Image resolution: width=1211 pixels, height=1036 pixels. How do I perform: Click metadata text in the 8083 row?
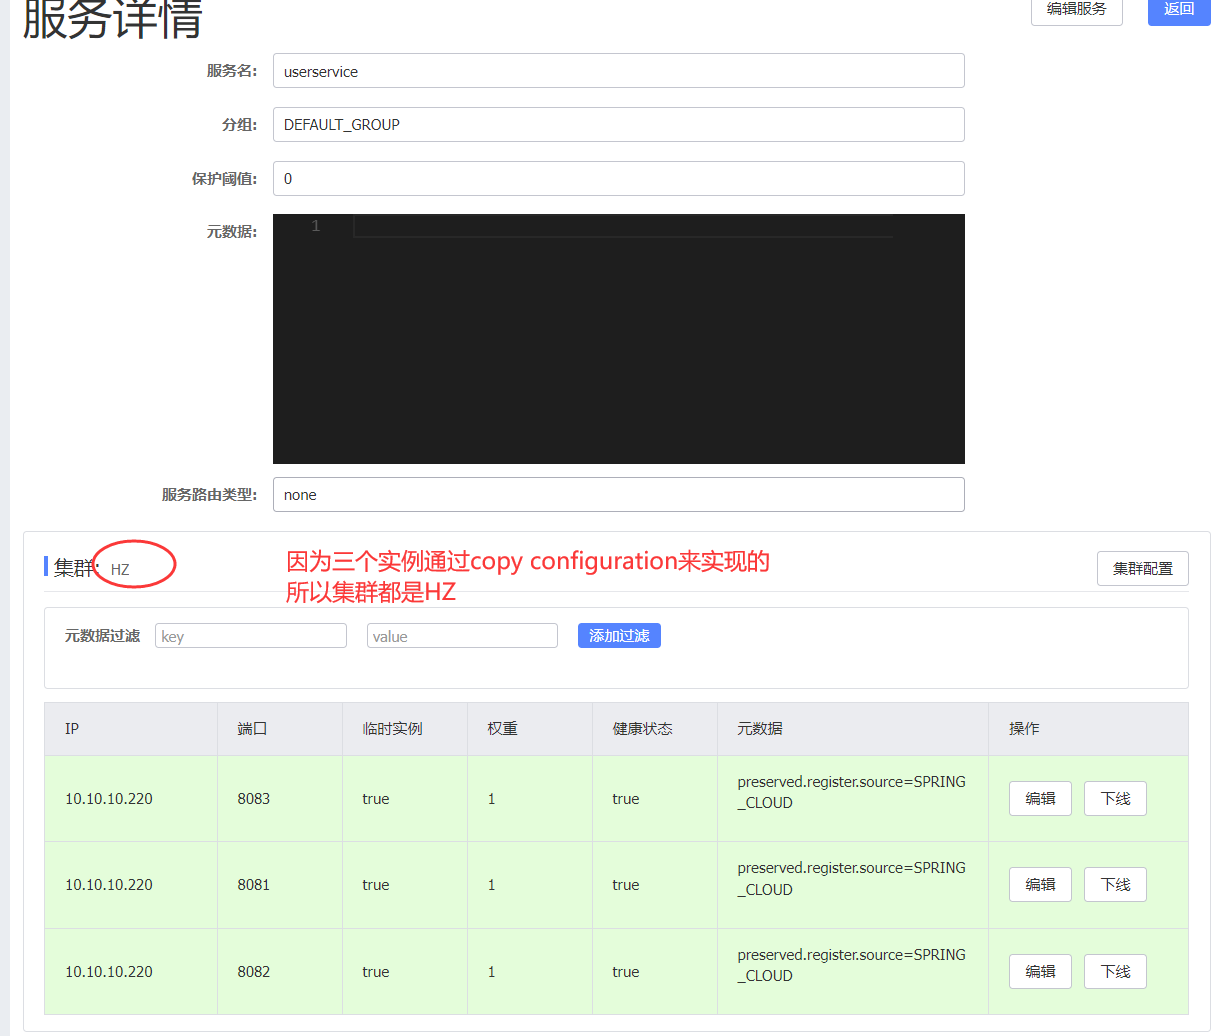tap(852, 792)
